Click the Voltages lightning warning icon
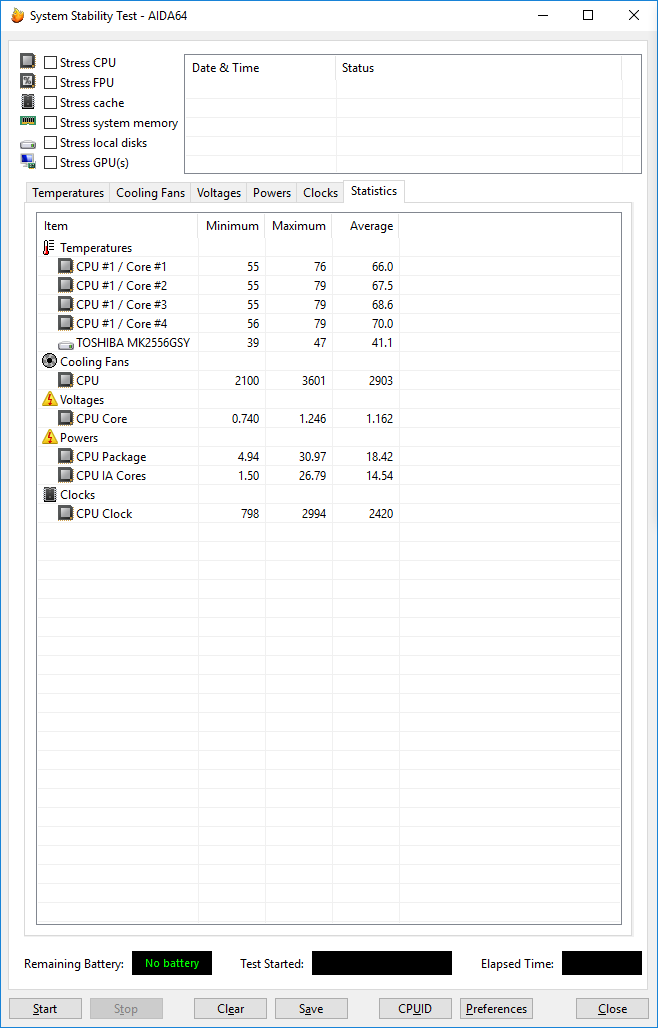Screen dimensions: 658x1029 [49, 399]
